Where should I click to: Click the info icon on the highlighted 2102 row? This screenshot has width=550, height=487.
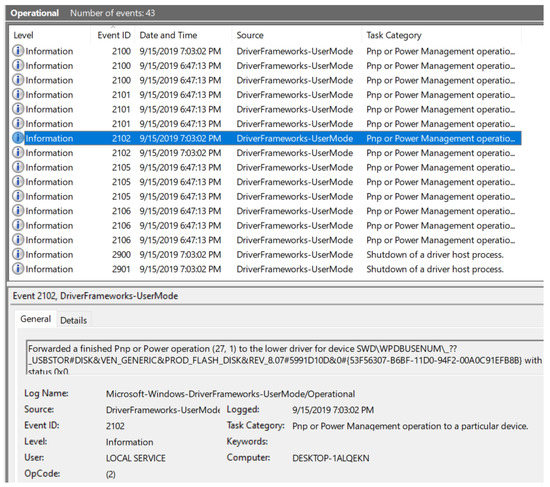coord(18,138)
